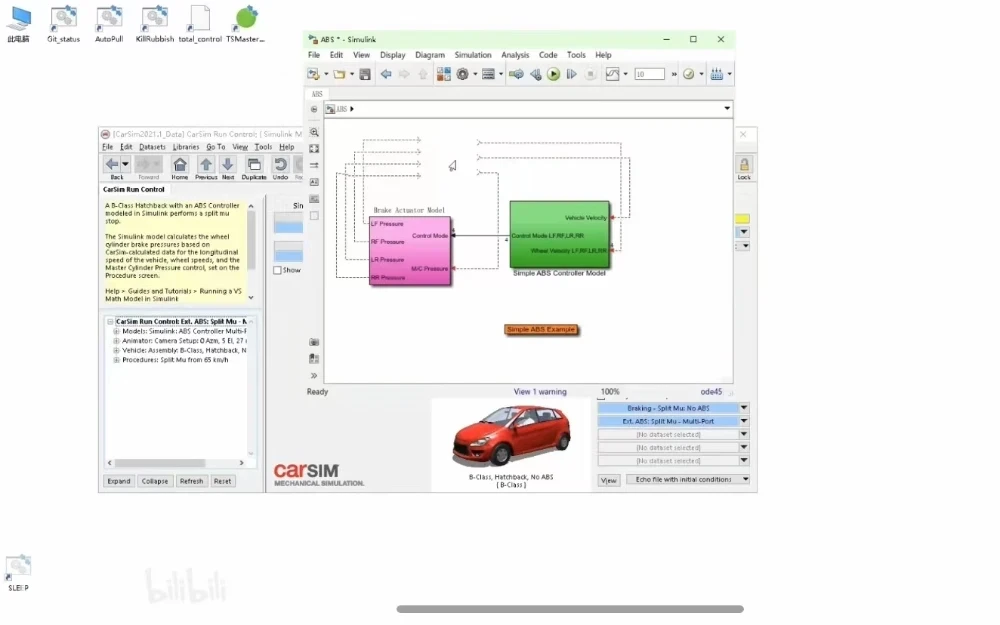Screen dimensions: 1000x625
Task: Open the Datasets menu in CarSim
Action: [x=152, y=147]
